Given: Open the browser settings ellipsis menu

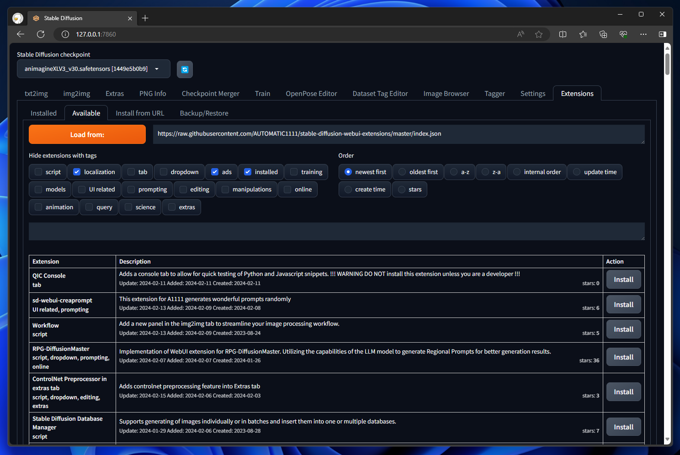Looking at the screenshot, I should coord(643,34).
